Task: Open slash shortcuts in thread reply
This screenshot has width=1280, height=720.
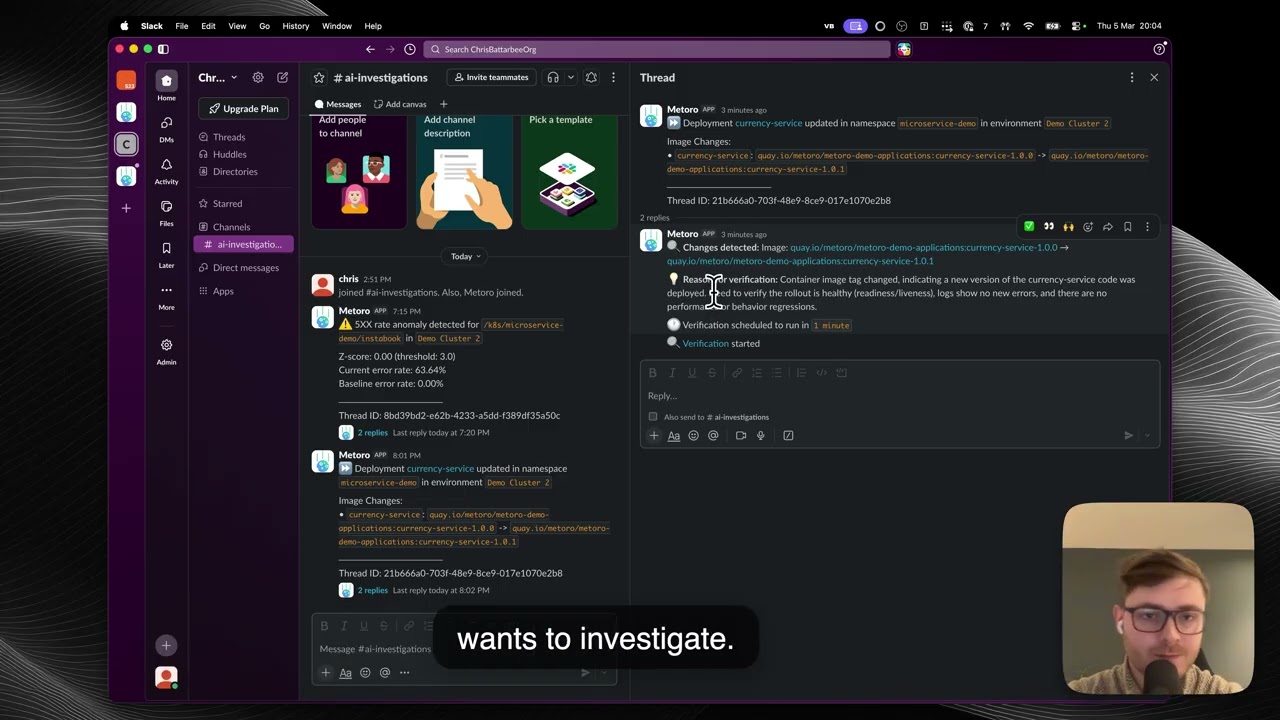Action: click(x=788, y=435)
